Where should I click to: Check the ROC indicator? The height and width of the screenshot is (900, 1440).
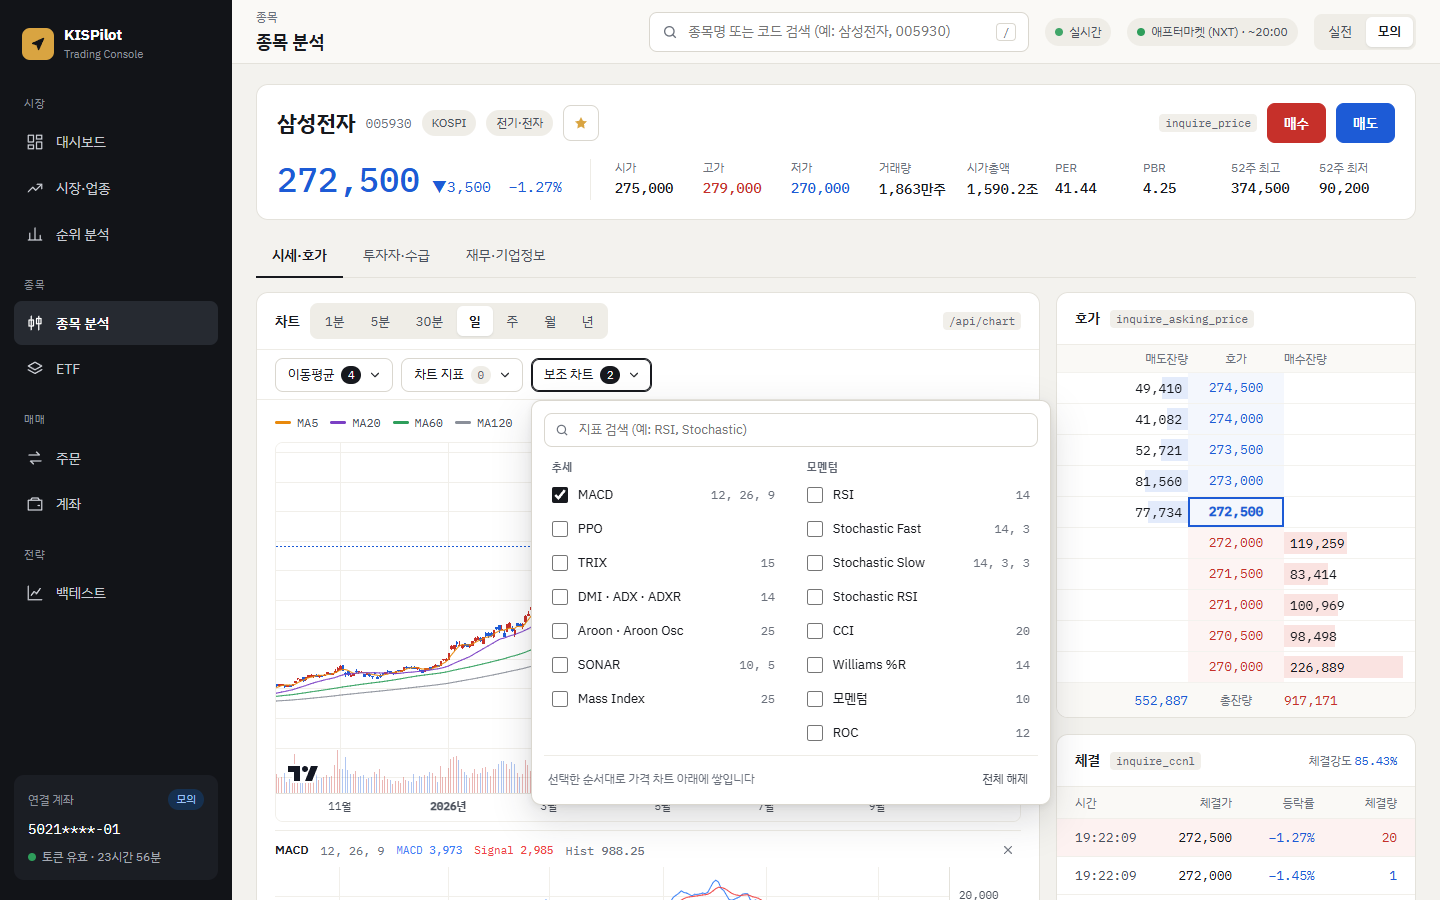(815, 733)
